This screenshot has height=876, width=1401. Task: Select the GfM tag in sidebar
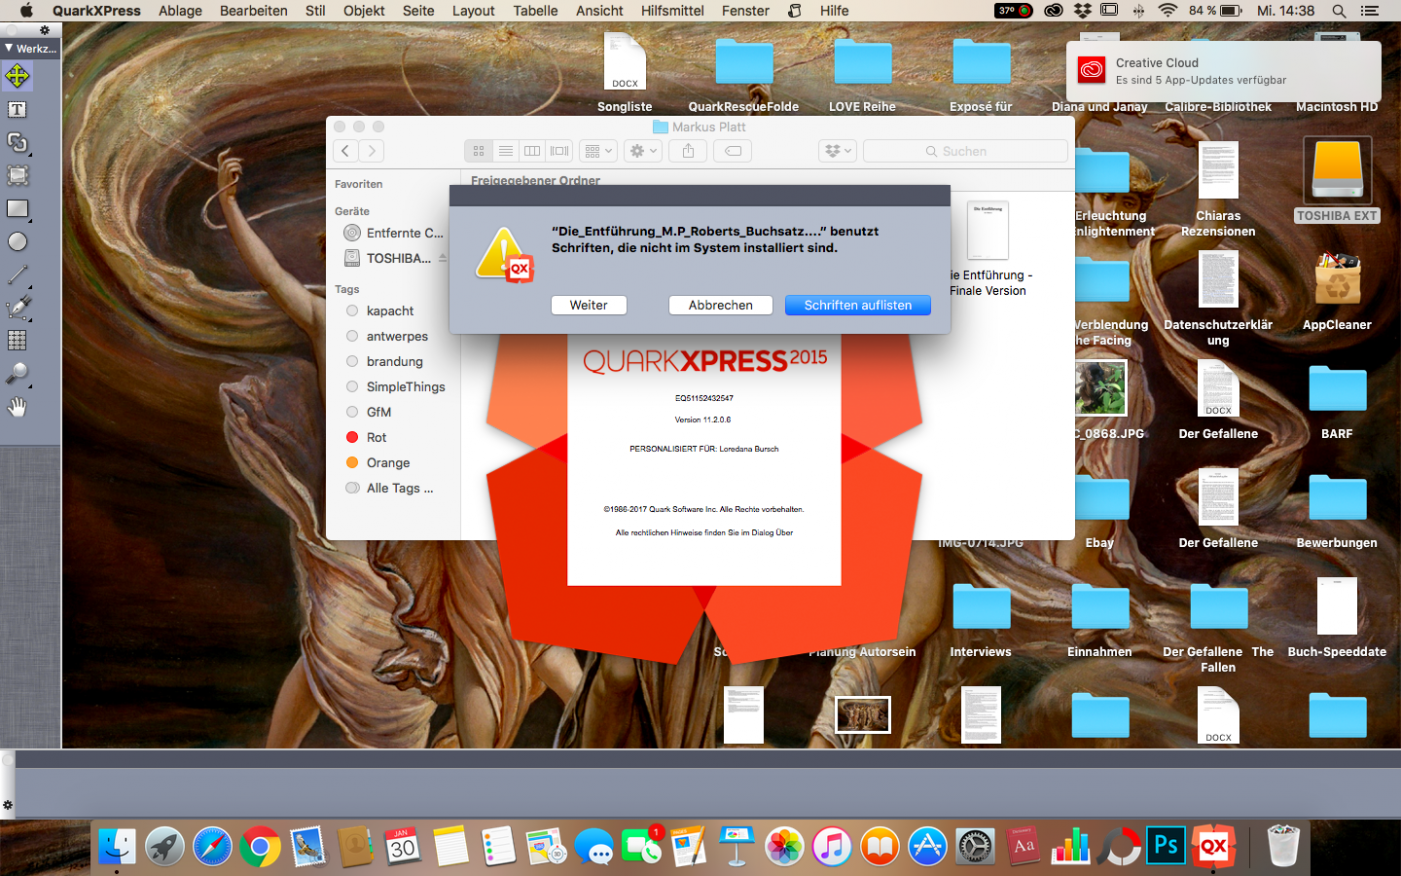[369, 412]
